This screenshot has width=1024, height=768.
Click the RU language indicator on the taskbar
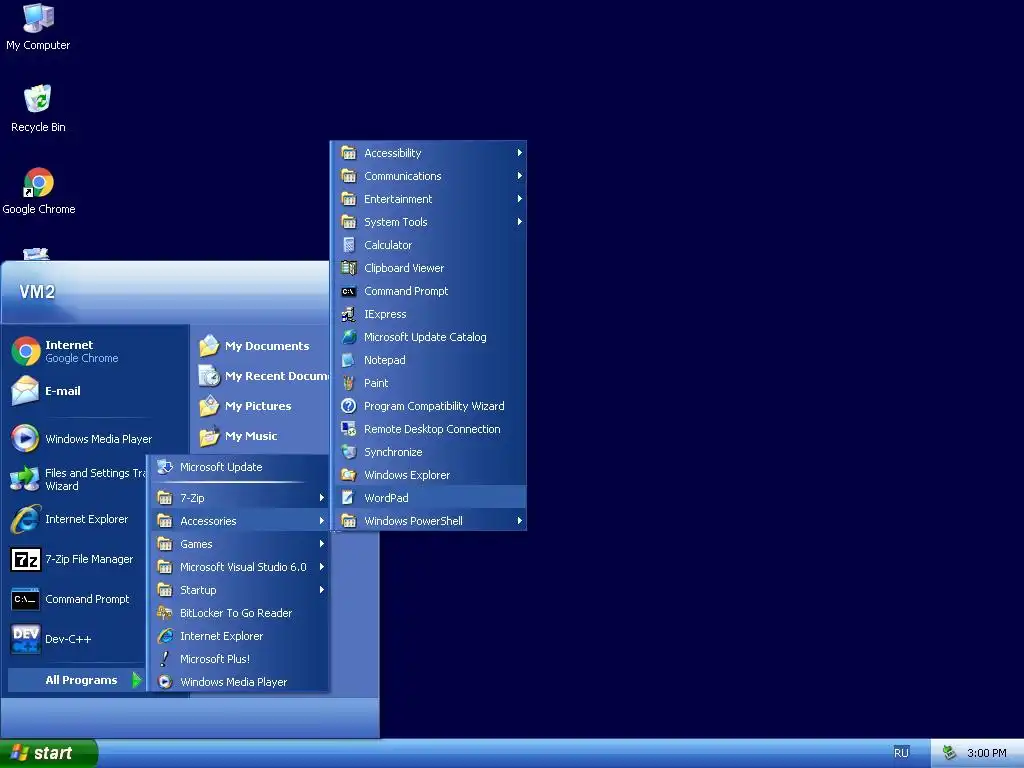901,753
